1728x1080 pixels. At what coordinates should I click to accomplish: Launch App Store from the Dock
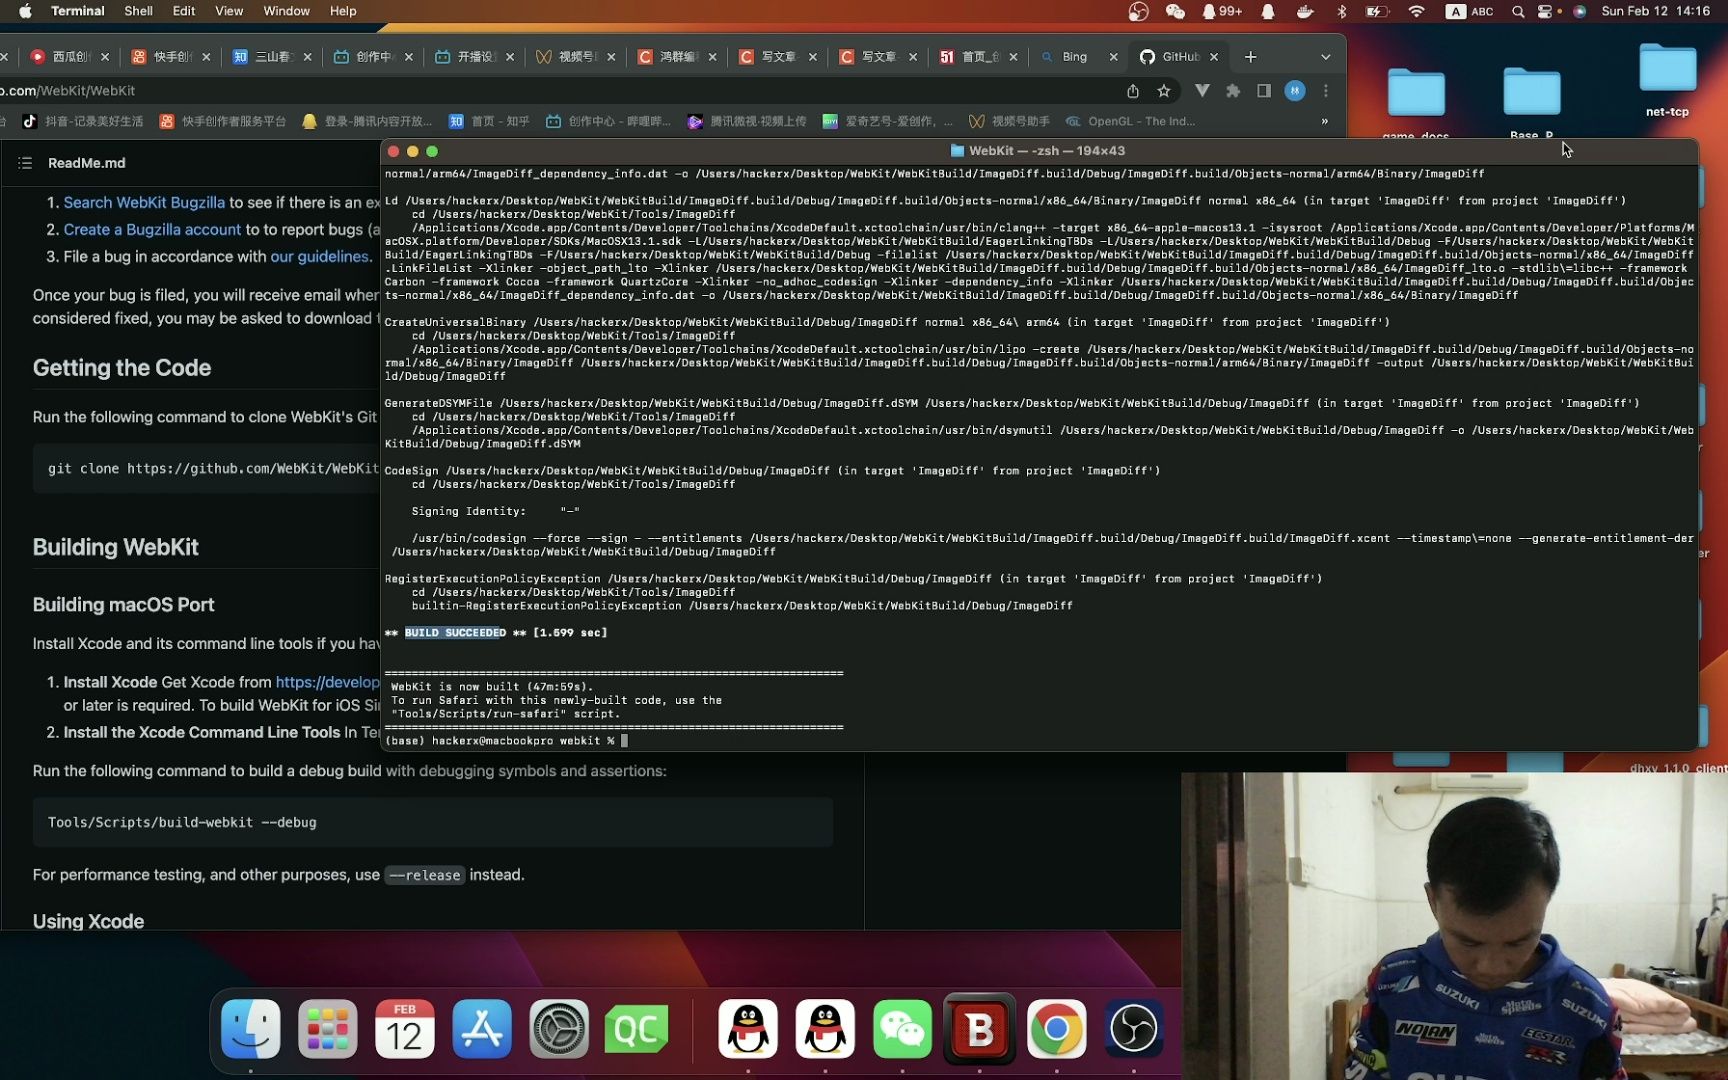click(x=481, y=1028)
